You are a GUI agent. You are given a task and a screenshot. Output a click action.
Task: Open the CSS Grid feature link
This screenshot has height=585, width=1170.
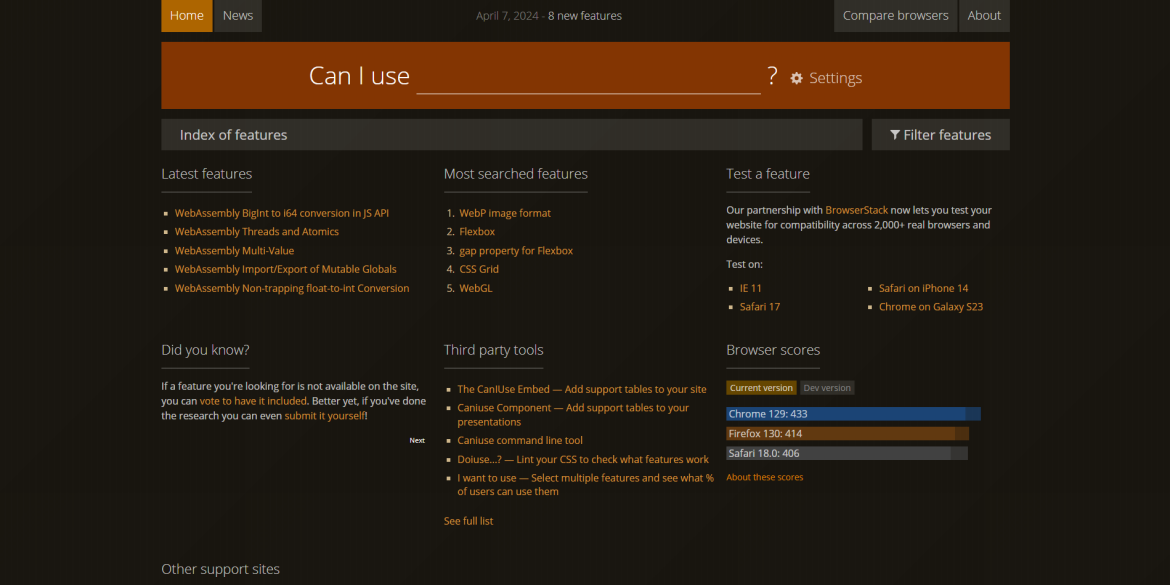tap(479, 269)
